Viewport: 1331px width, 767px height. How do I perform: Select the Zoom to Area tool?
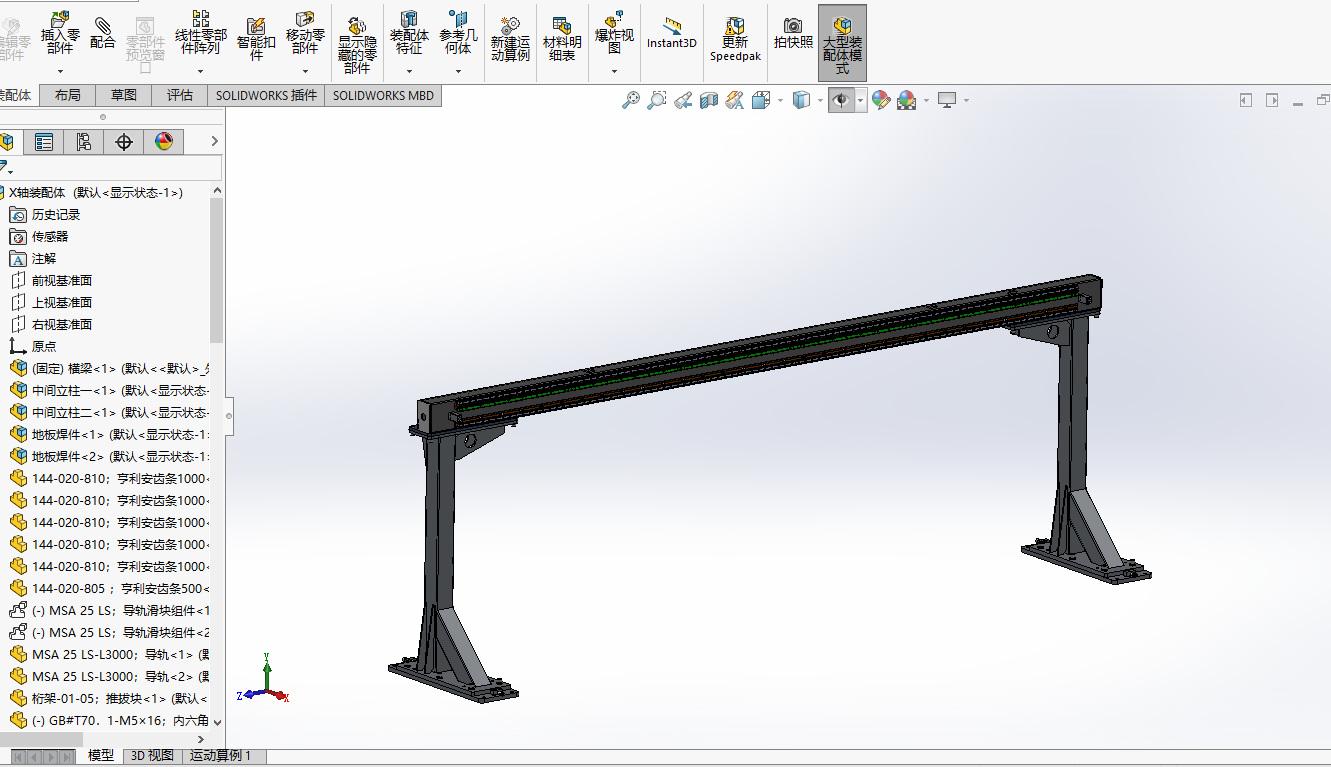click(656, 100)
